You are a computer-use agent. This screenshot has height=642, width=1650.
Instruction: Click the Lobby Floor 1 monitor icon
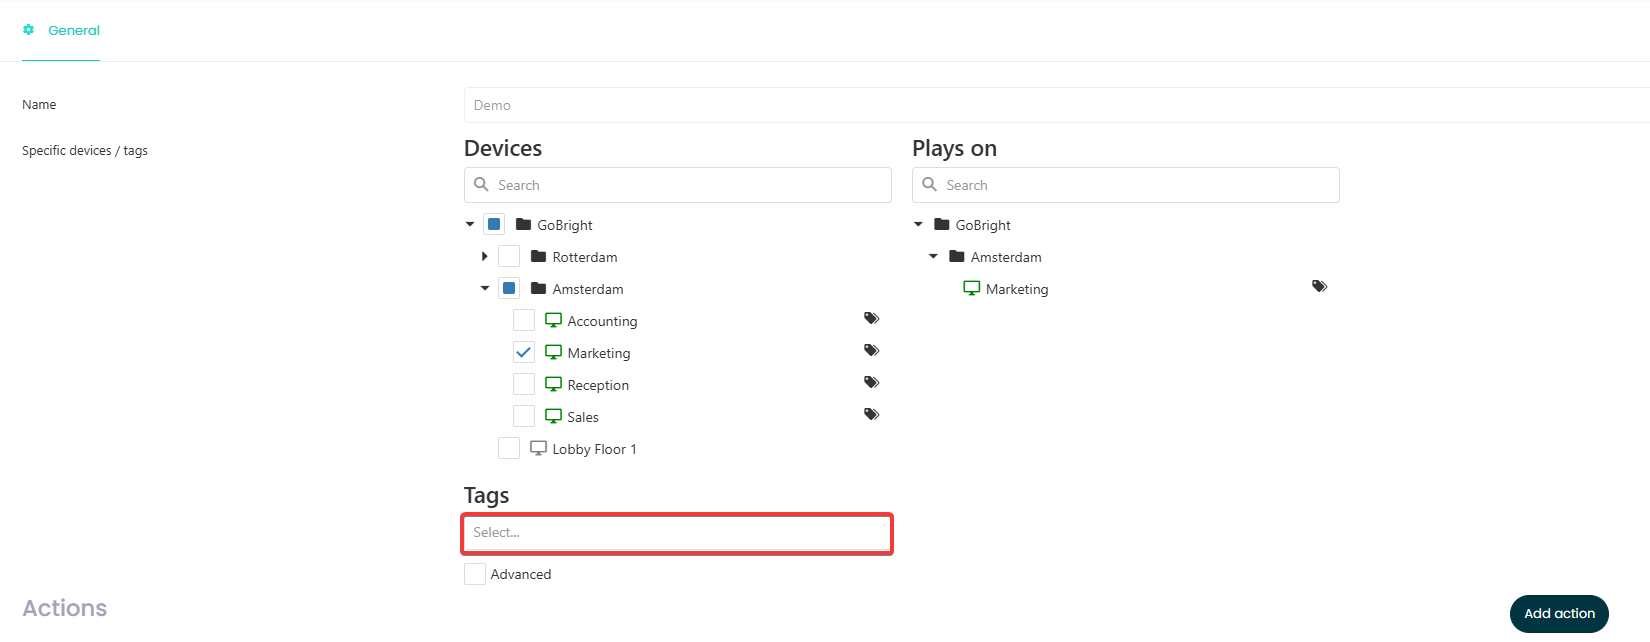(x=538, y=448)
